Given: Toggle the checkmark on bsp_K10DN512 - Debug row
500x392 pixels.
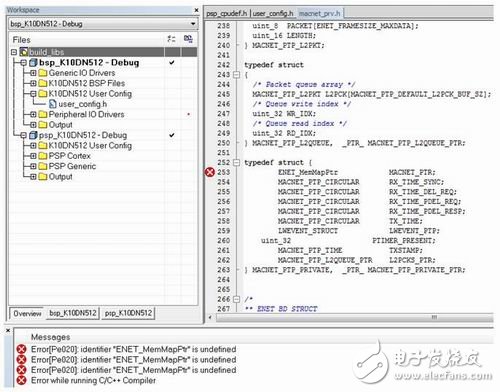Looking at the screenshot, I should tap(172, 62).
